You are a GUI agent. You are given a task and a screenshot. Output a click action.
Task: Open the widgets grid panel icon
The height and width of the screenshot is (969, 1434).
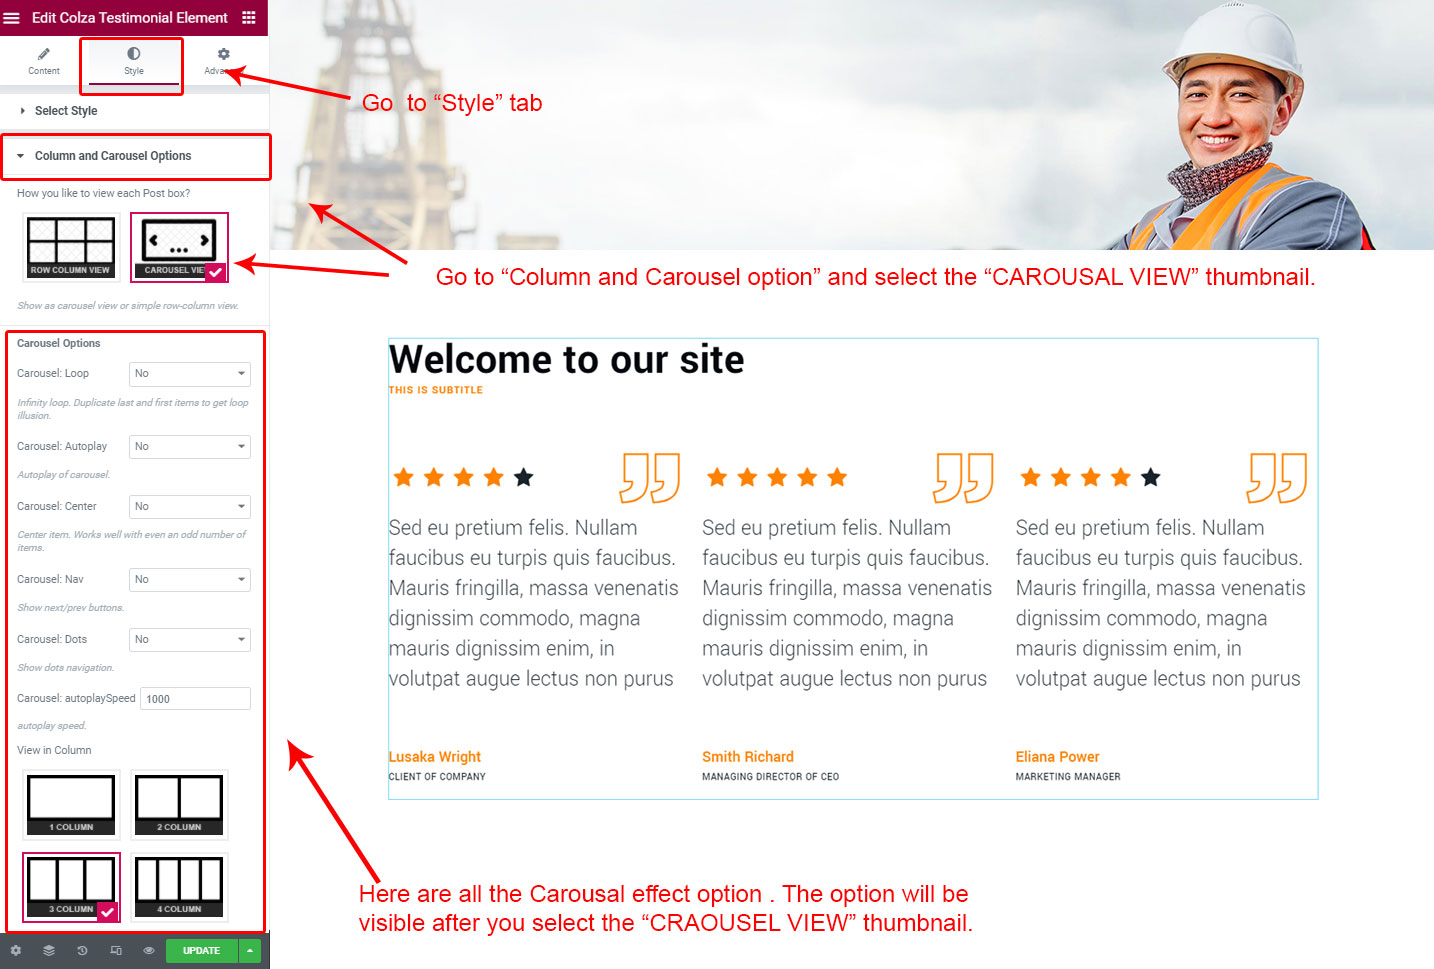coord(249,18)
